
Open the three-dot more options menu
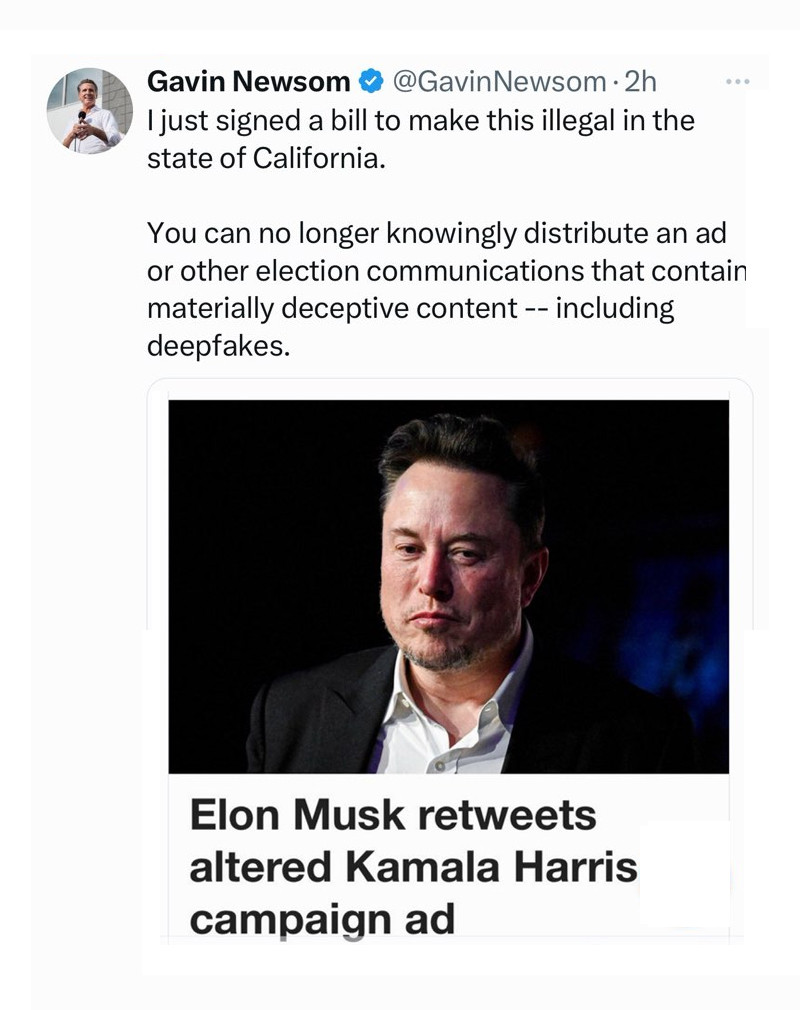[x=737, y=80]
